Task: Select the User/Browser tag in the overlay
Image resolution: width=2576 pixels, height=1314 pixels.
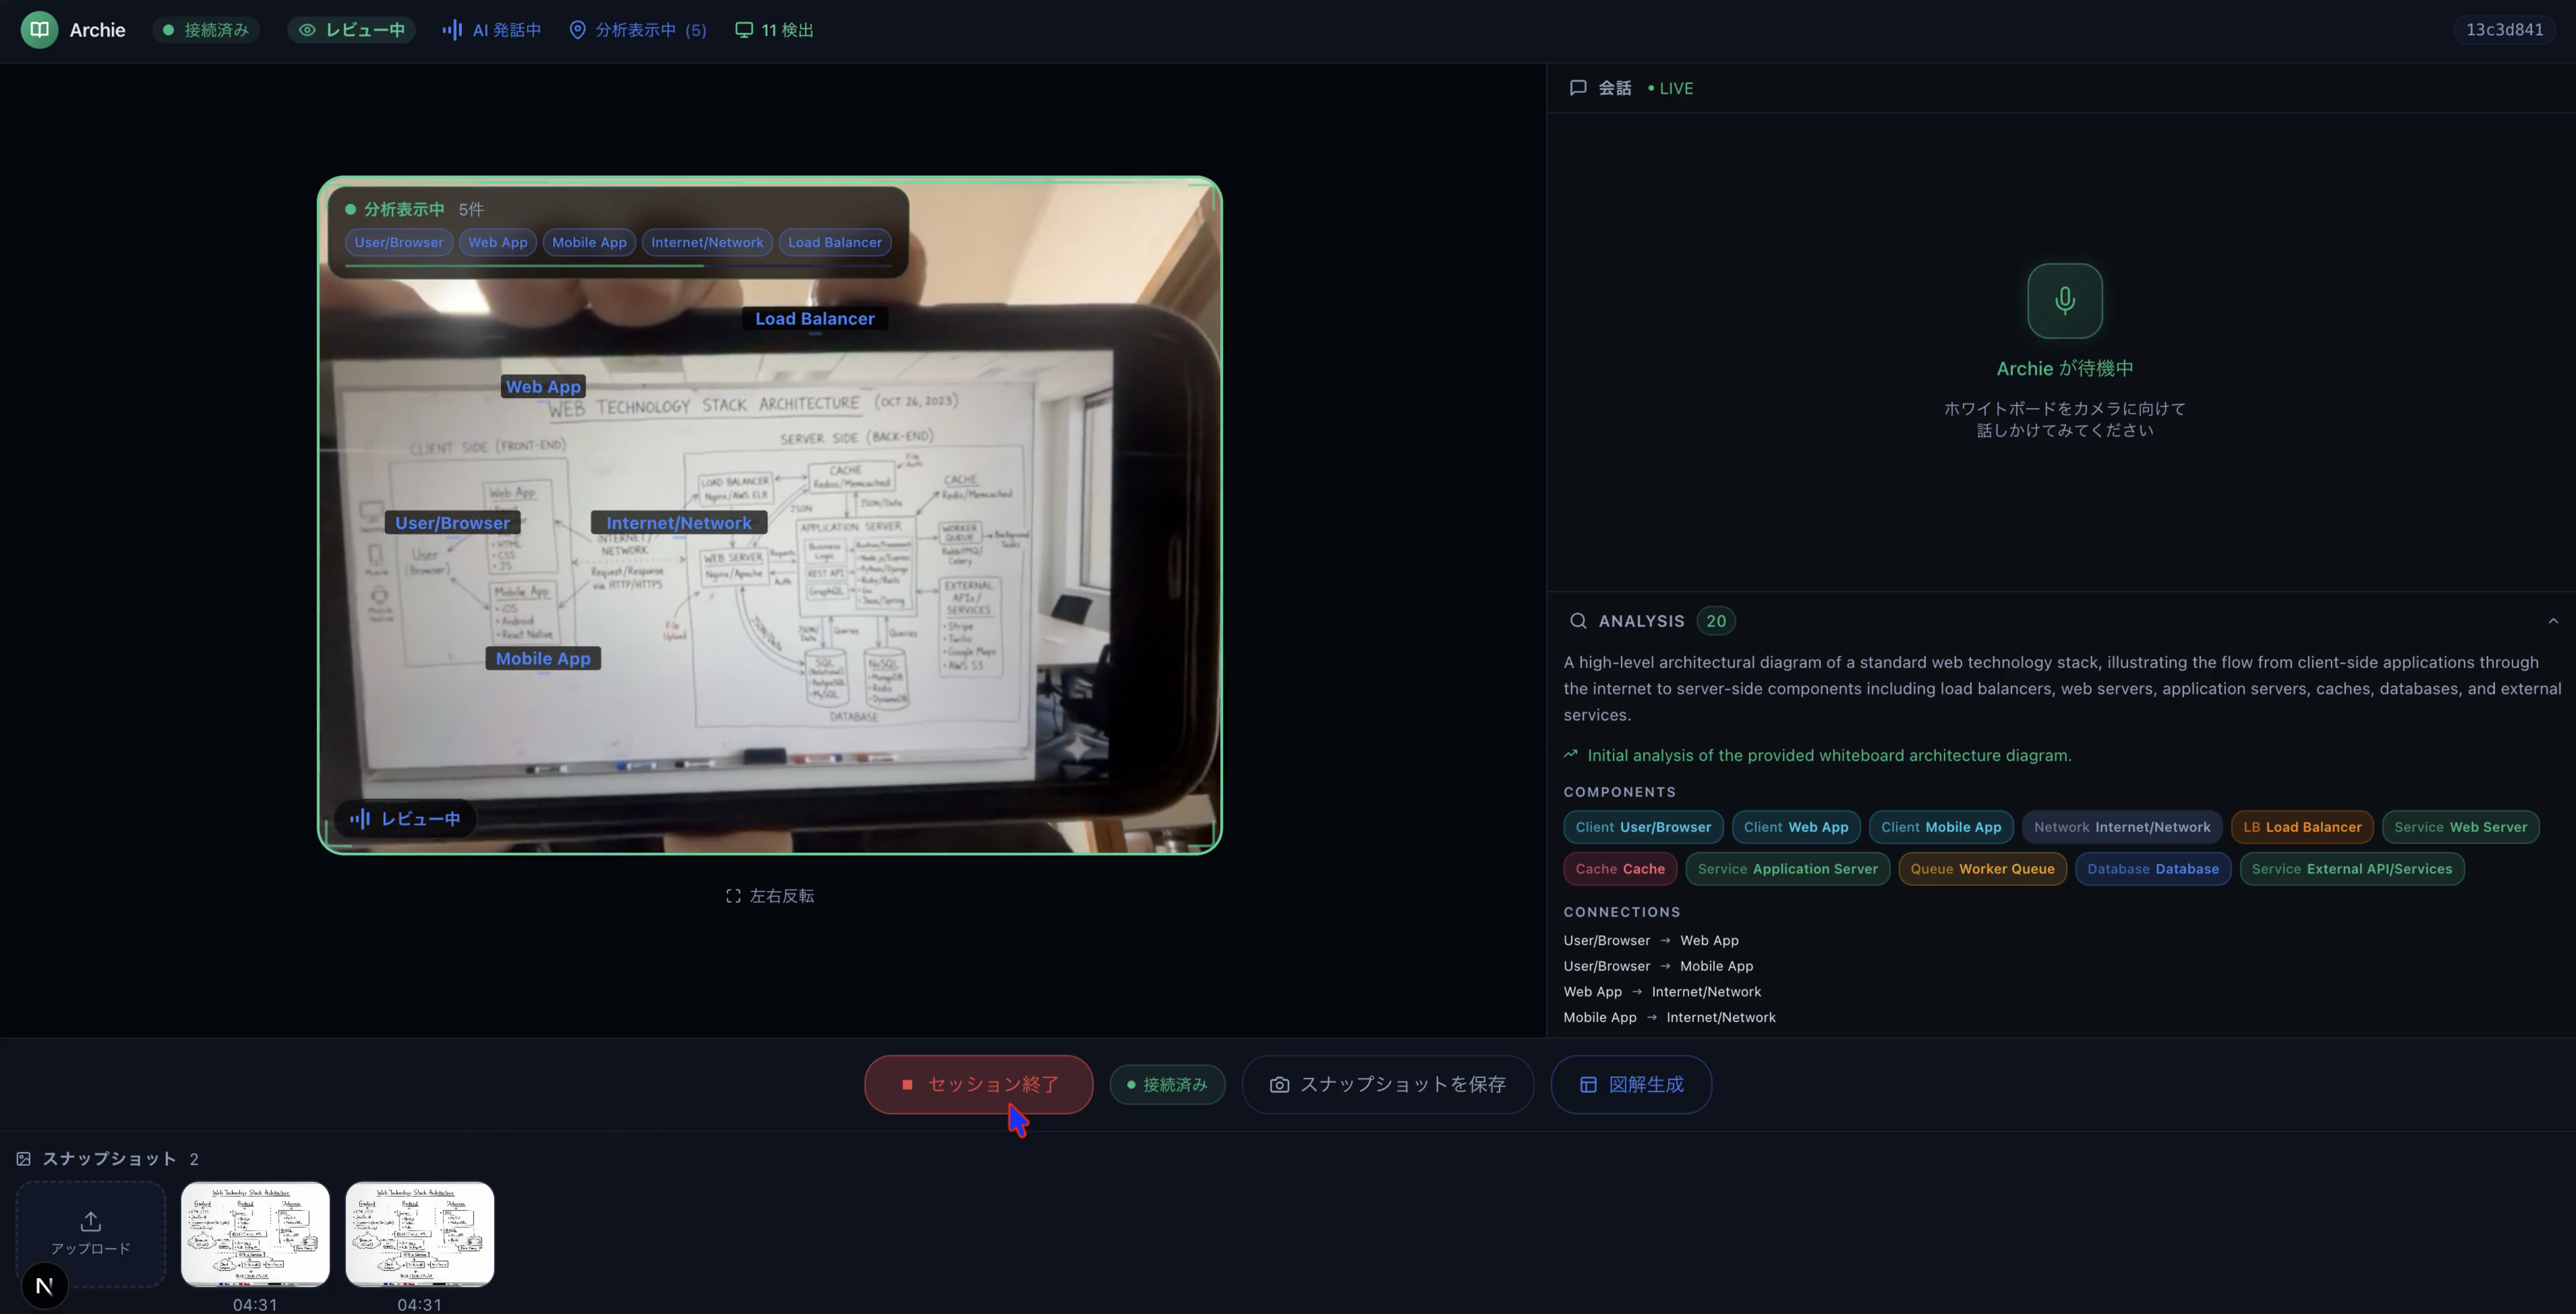Action: pos(398,242)
